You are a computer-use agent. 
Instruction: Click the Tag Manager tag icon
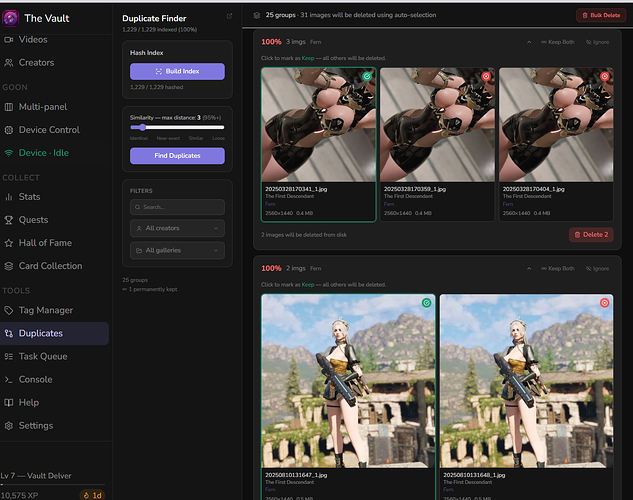click(x=8, y=310)
